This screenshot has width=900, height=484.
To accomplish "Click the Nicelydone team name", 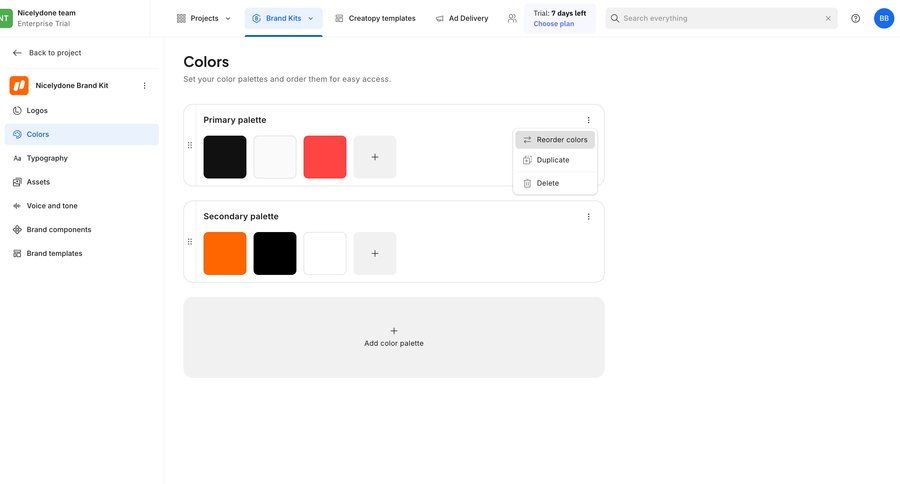I will click(46, 13).
